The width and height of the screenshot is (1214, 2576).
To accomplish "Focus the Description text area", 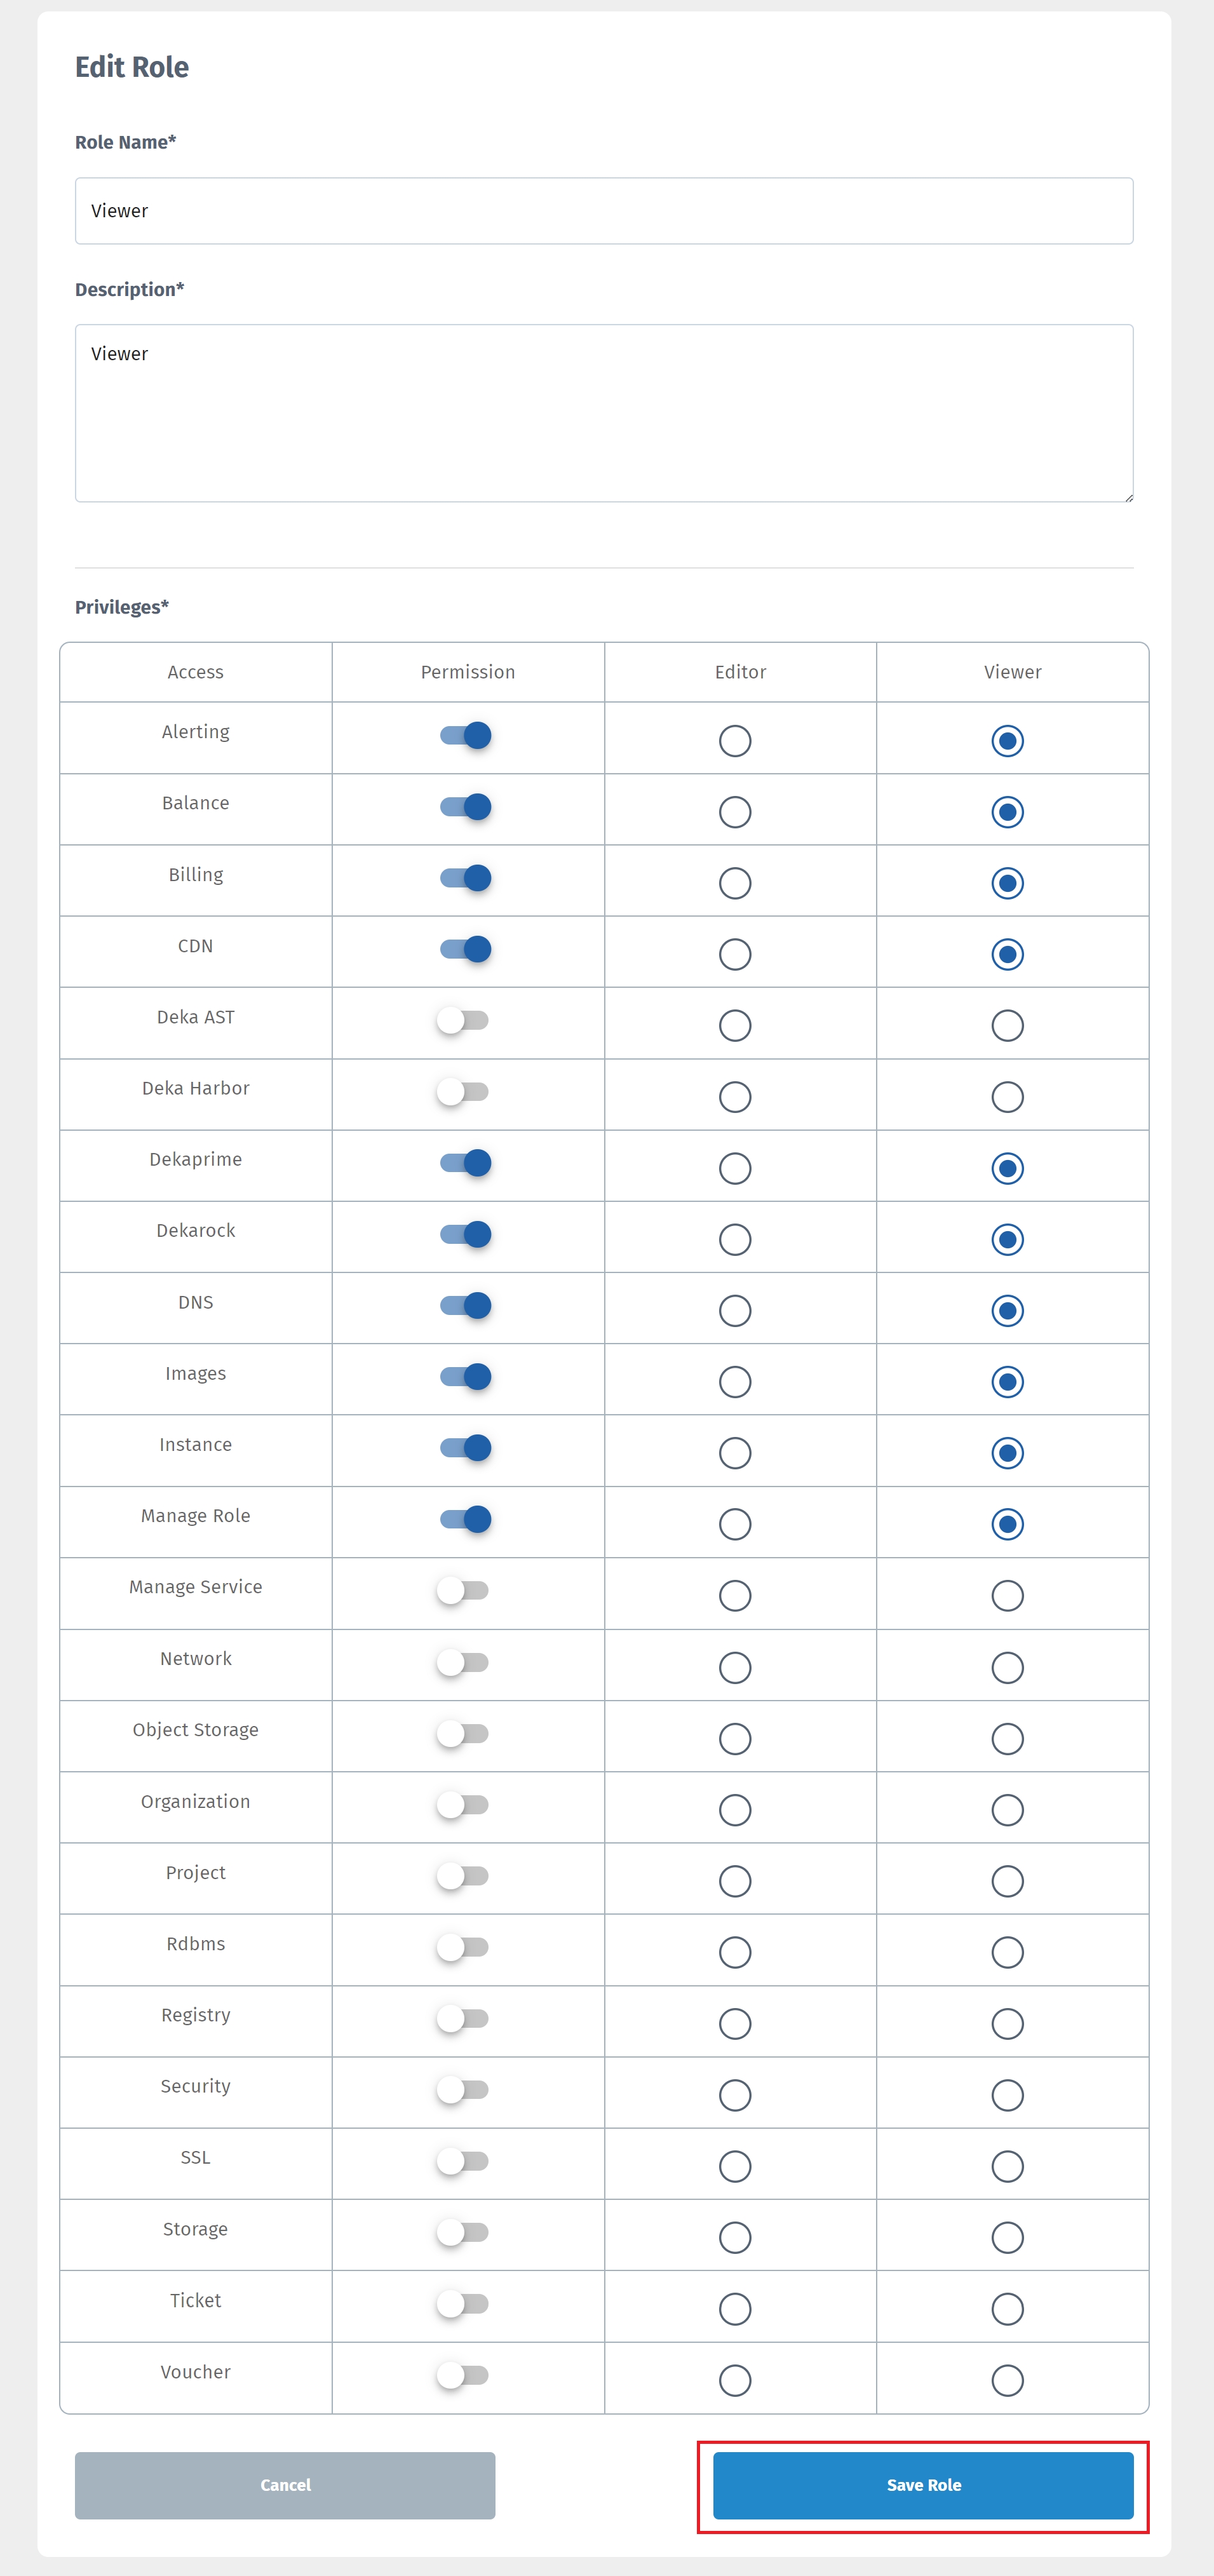I will pos(604,413).
